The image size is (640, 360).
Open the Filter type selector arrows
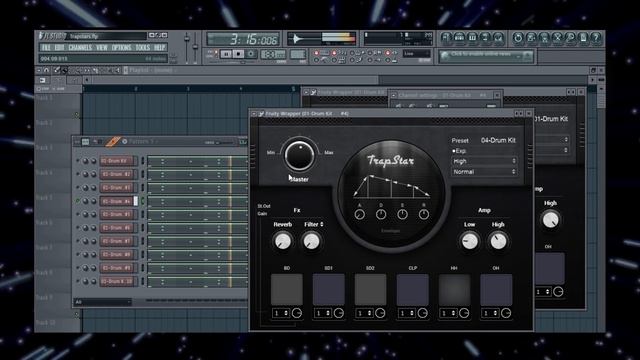(x=322, y=224)
